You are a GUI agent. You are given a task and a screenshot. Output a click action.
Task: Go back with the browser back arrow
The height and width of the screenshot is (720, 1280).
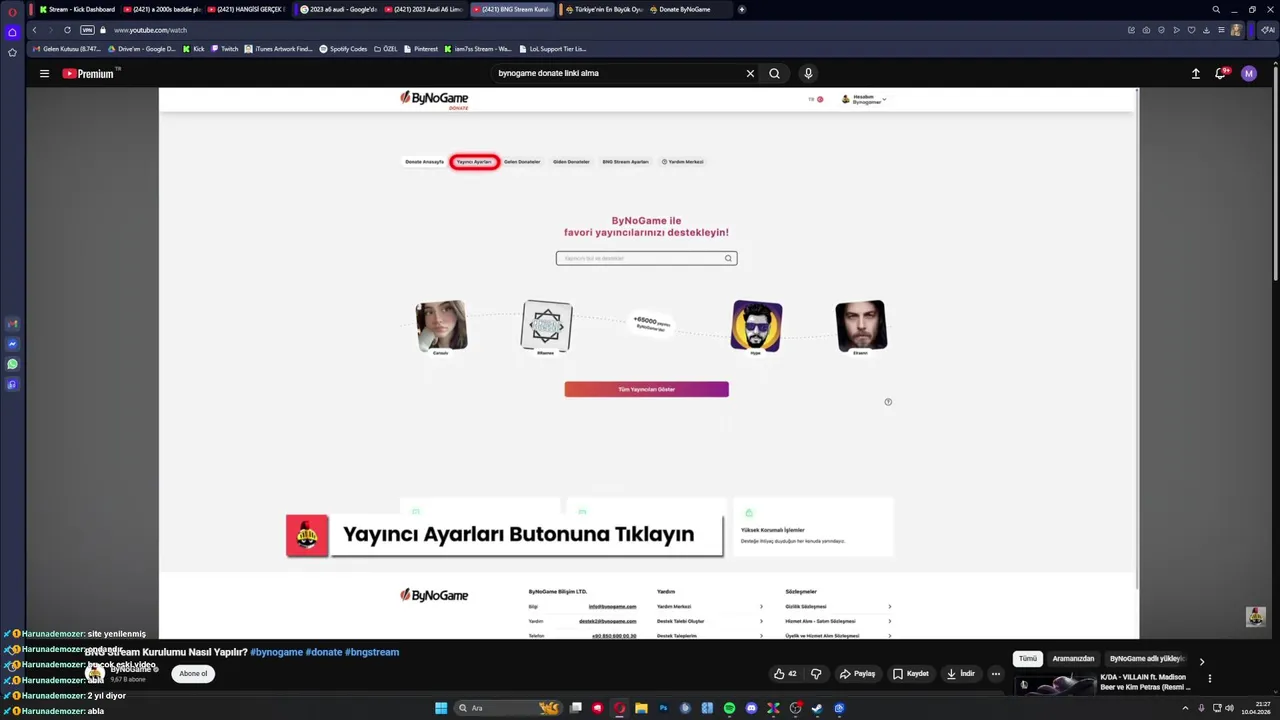tap(34, 30)
